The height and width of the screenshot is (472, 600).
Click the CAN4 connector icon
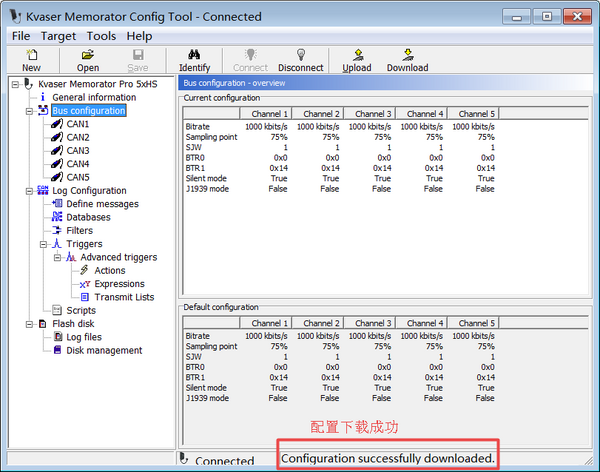coord(57,164)
